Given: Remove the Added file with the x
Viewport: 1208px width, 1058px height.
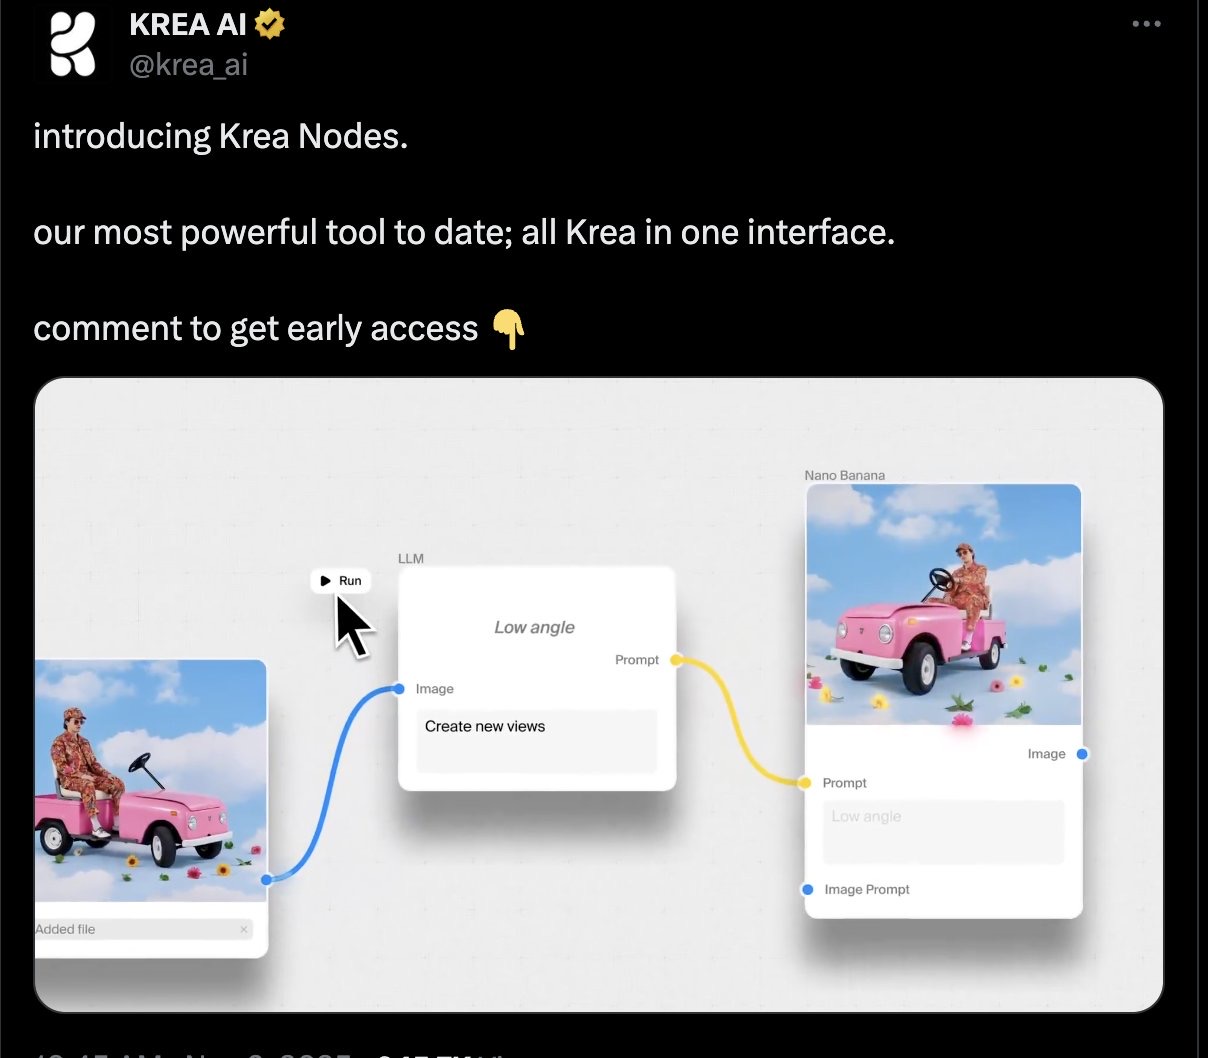Looking at the screenshot, I should pyautogui.click(x=243, y=929).
